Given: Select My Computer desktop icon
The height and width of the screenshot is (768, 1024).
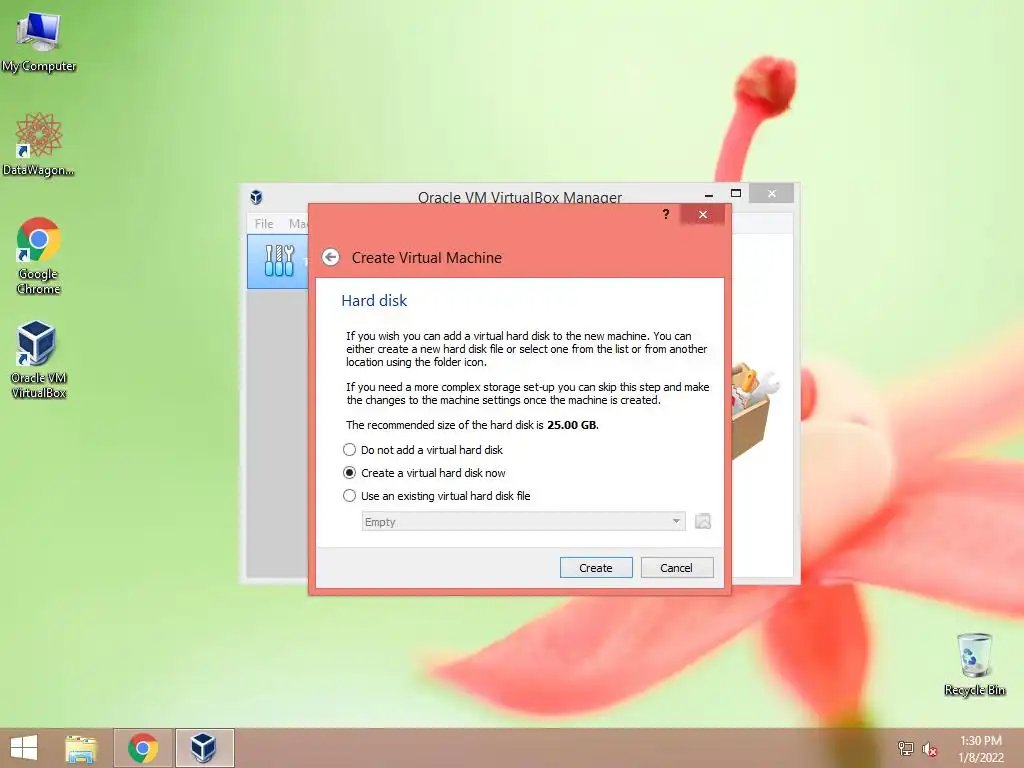Looking at the screenshot, I should point(39,42).
